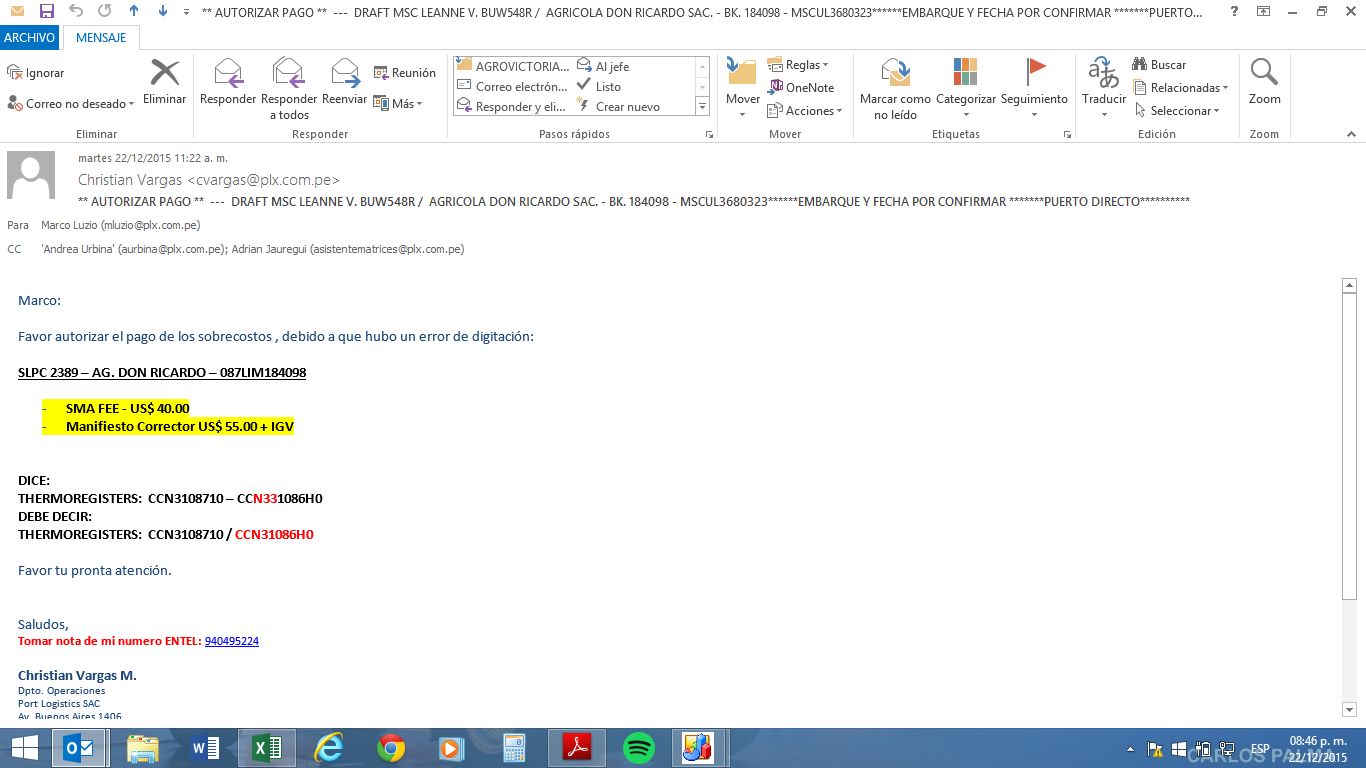Image resolution: width=1366 pixels, height=768 pixels.
Task: Expand the Pasos rápidos gallery
Action: pyautogui.click(x=702, y=106)
